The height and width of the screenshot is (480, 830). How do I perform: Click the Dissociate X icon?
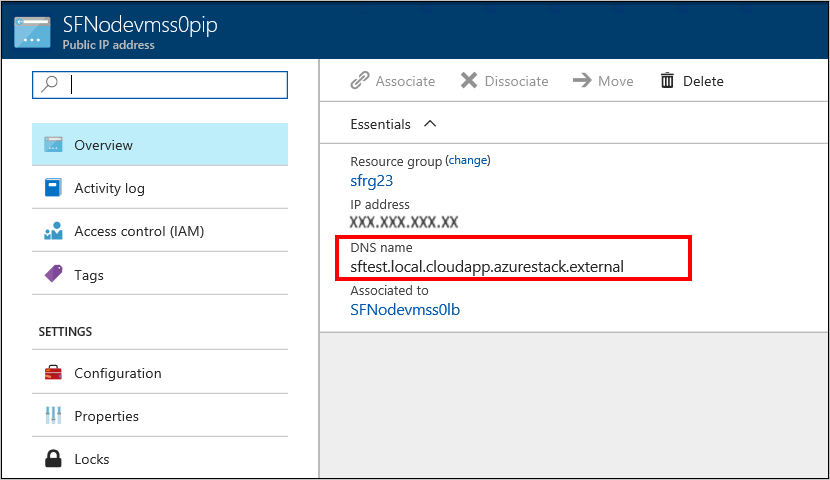pyautogui.click(x=469, y=80)
